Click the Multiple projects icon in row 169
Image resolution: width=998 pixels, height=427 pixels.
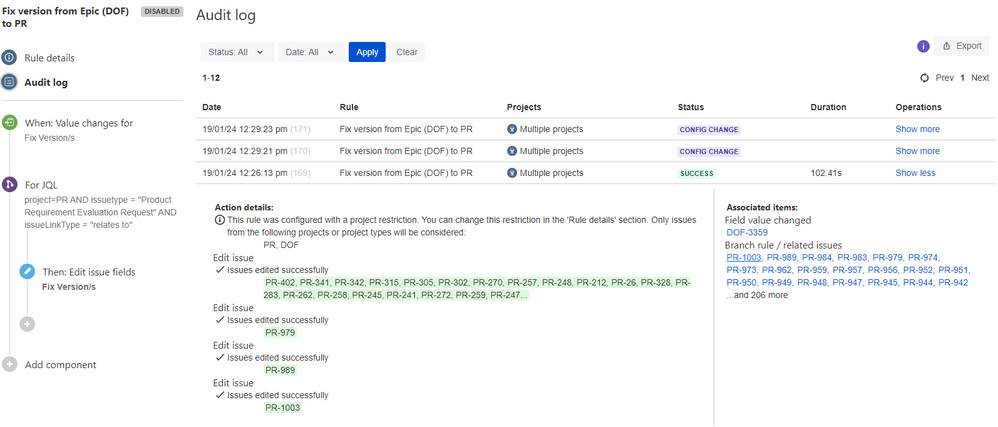(x=512, y=172)
